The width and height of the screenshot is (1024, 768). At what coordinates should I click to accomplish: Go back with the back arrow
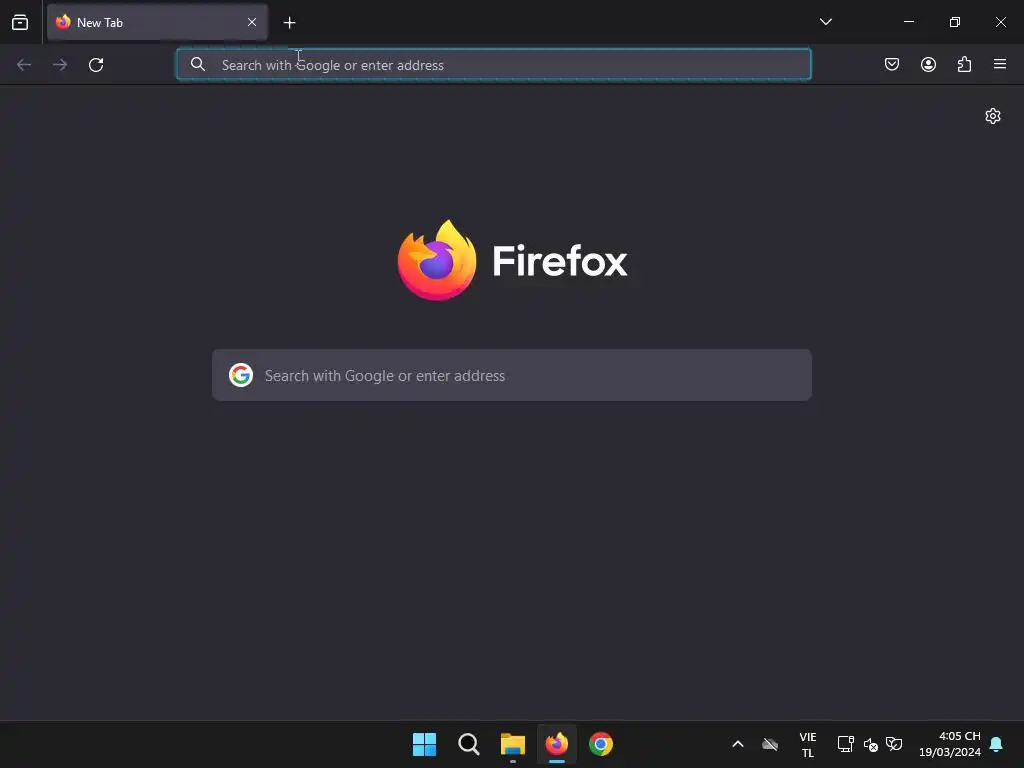(x=24, y=65)
